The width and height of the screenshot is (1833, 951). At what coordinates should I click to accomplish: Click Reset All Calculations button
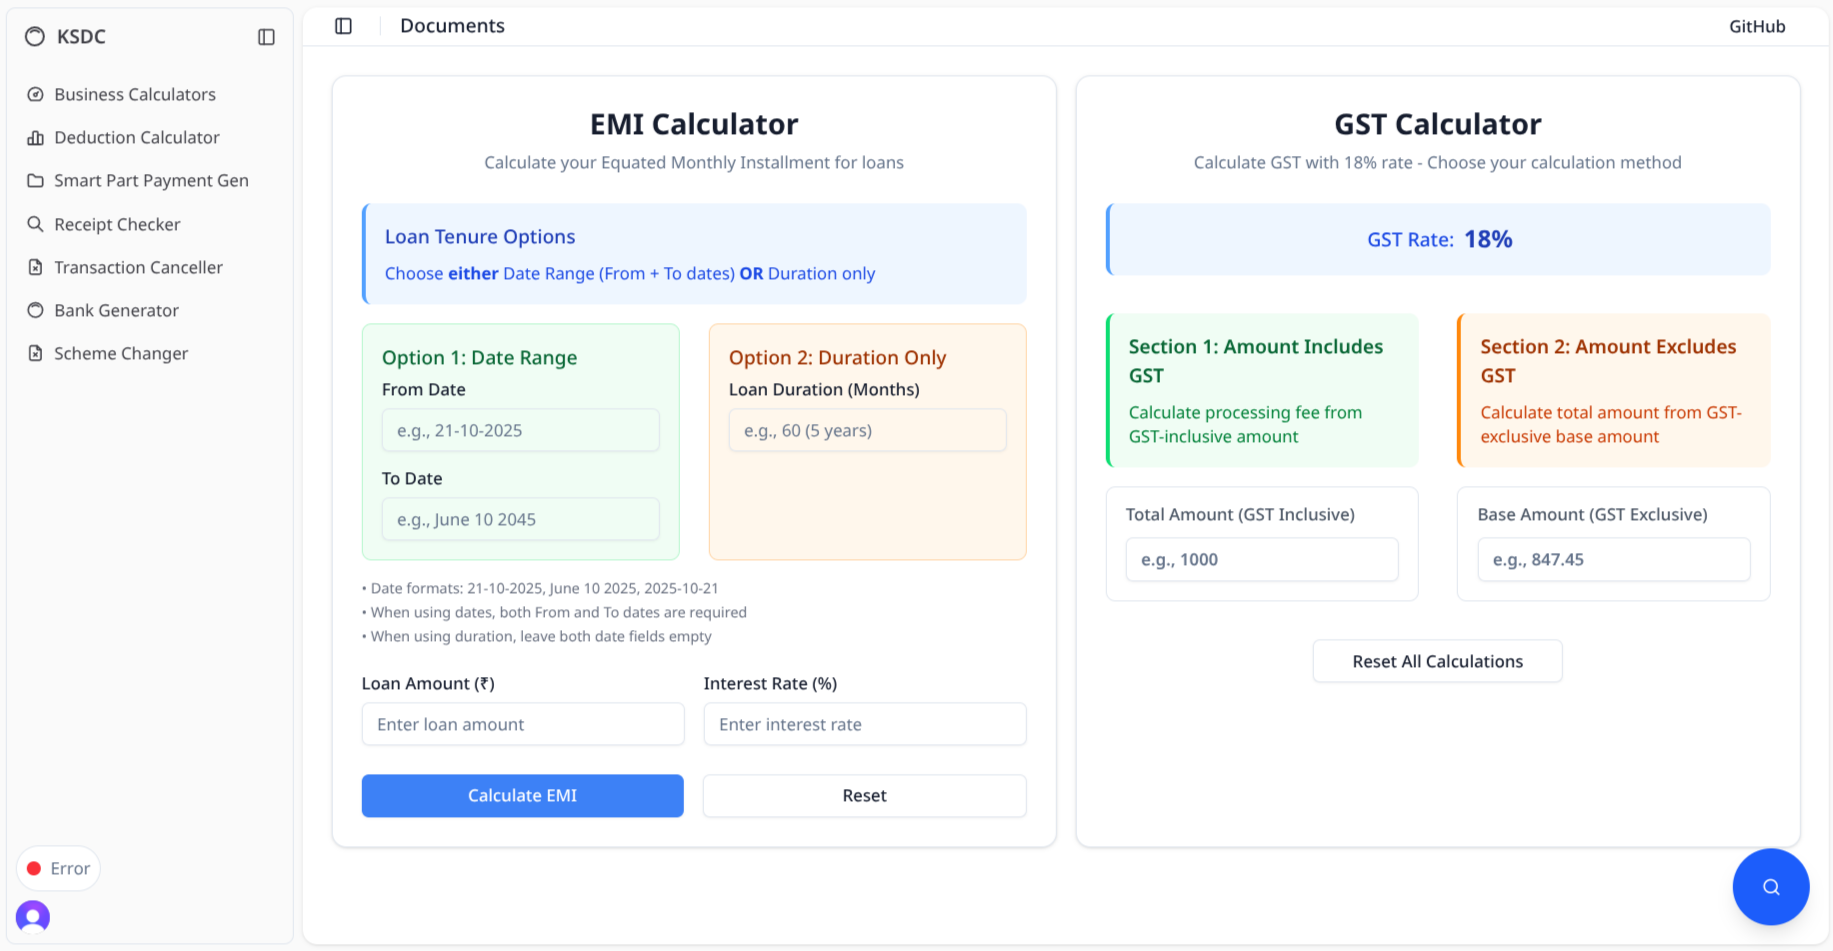1438,661
